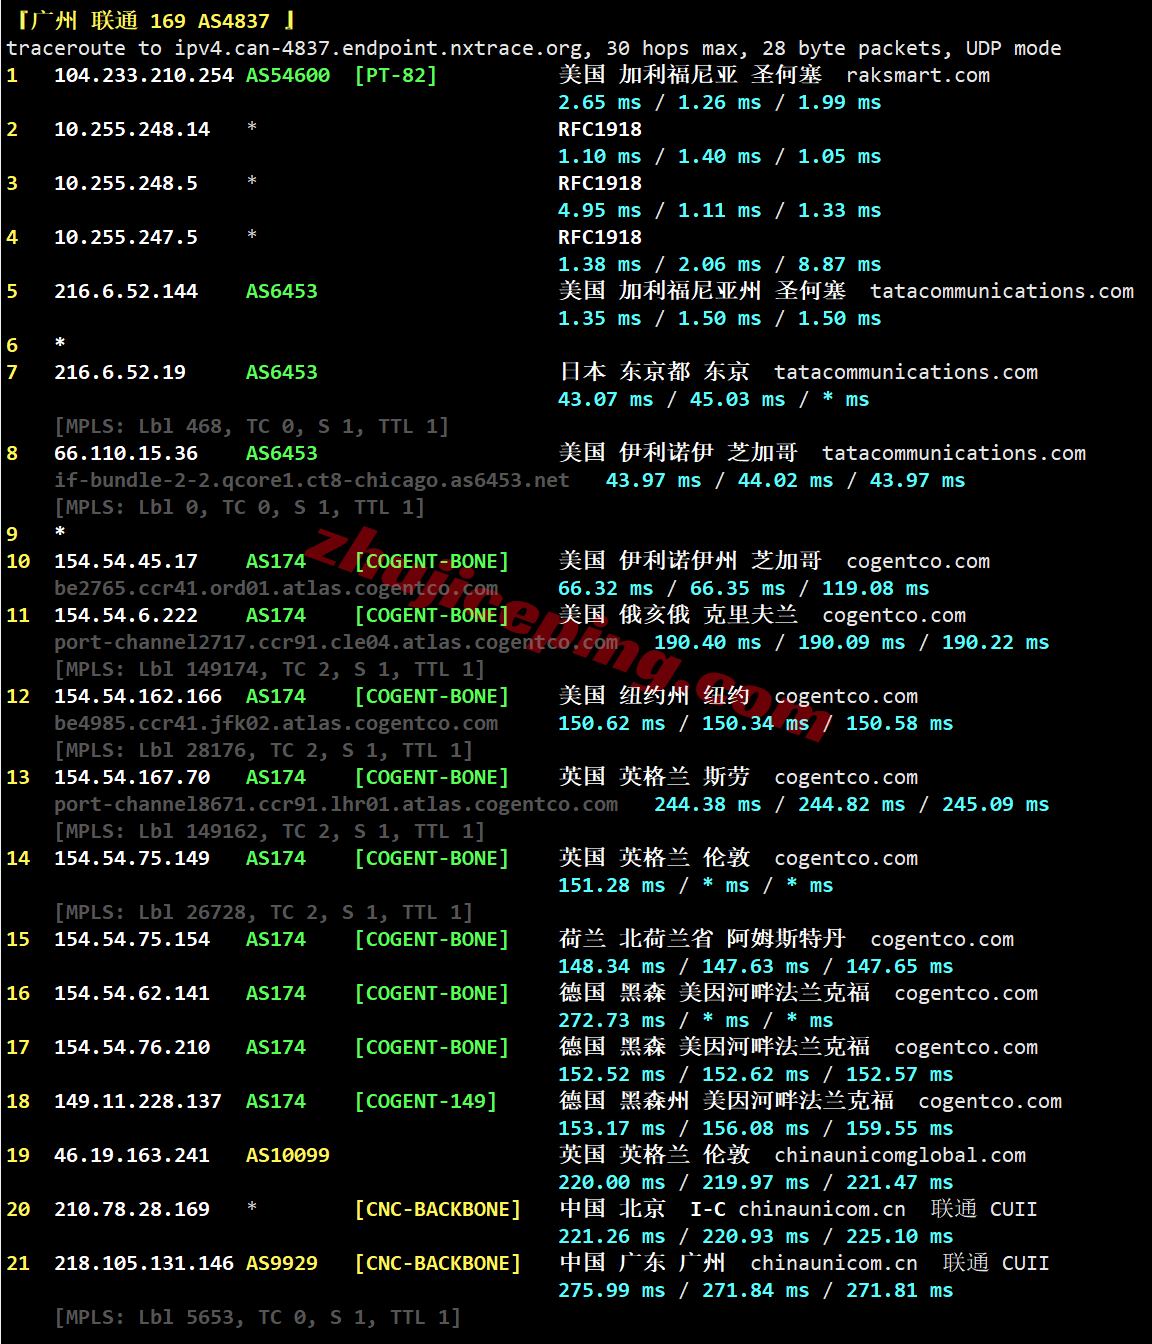Click the [COGENT-149] tag
Screen dimensions: 1152x1344
[426, 1101]
